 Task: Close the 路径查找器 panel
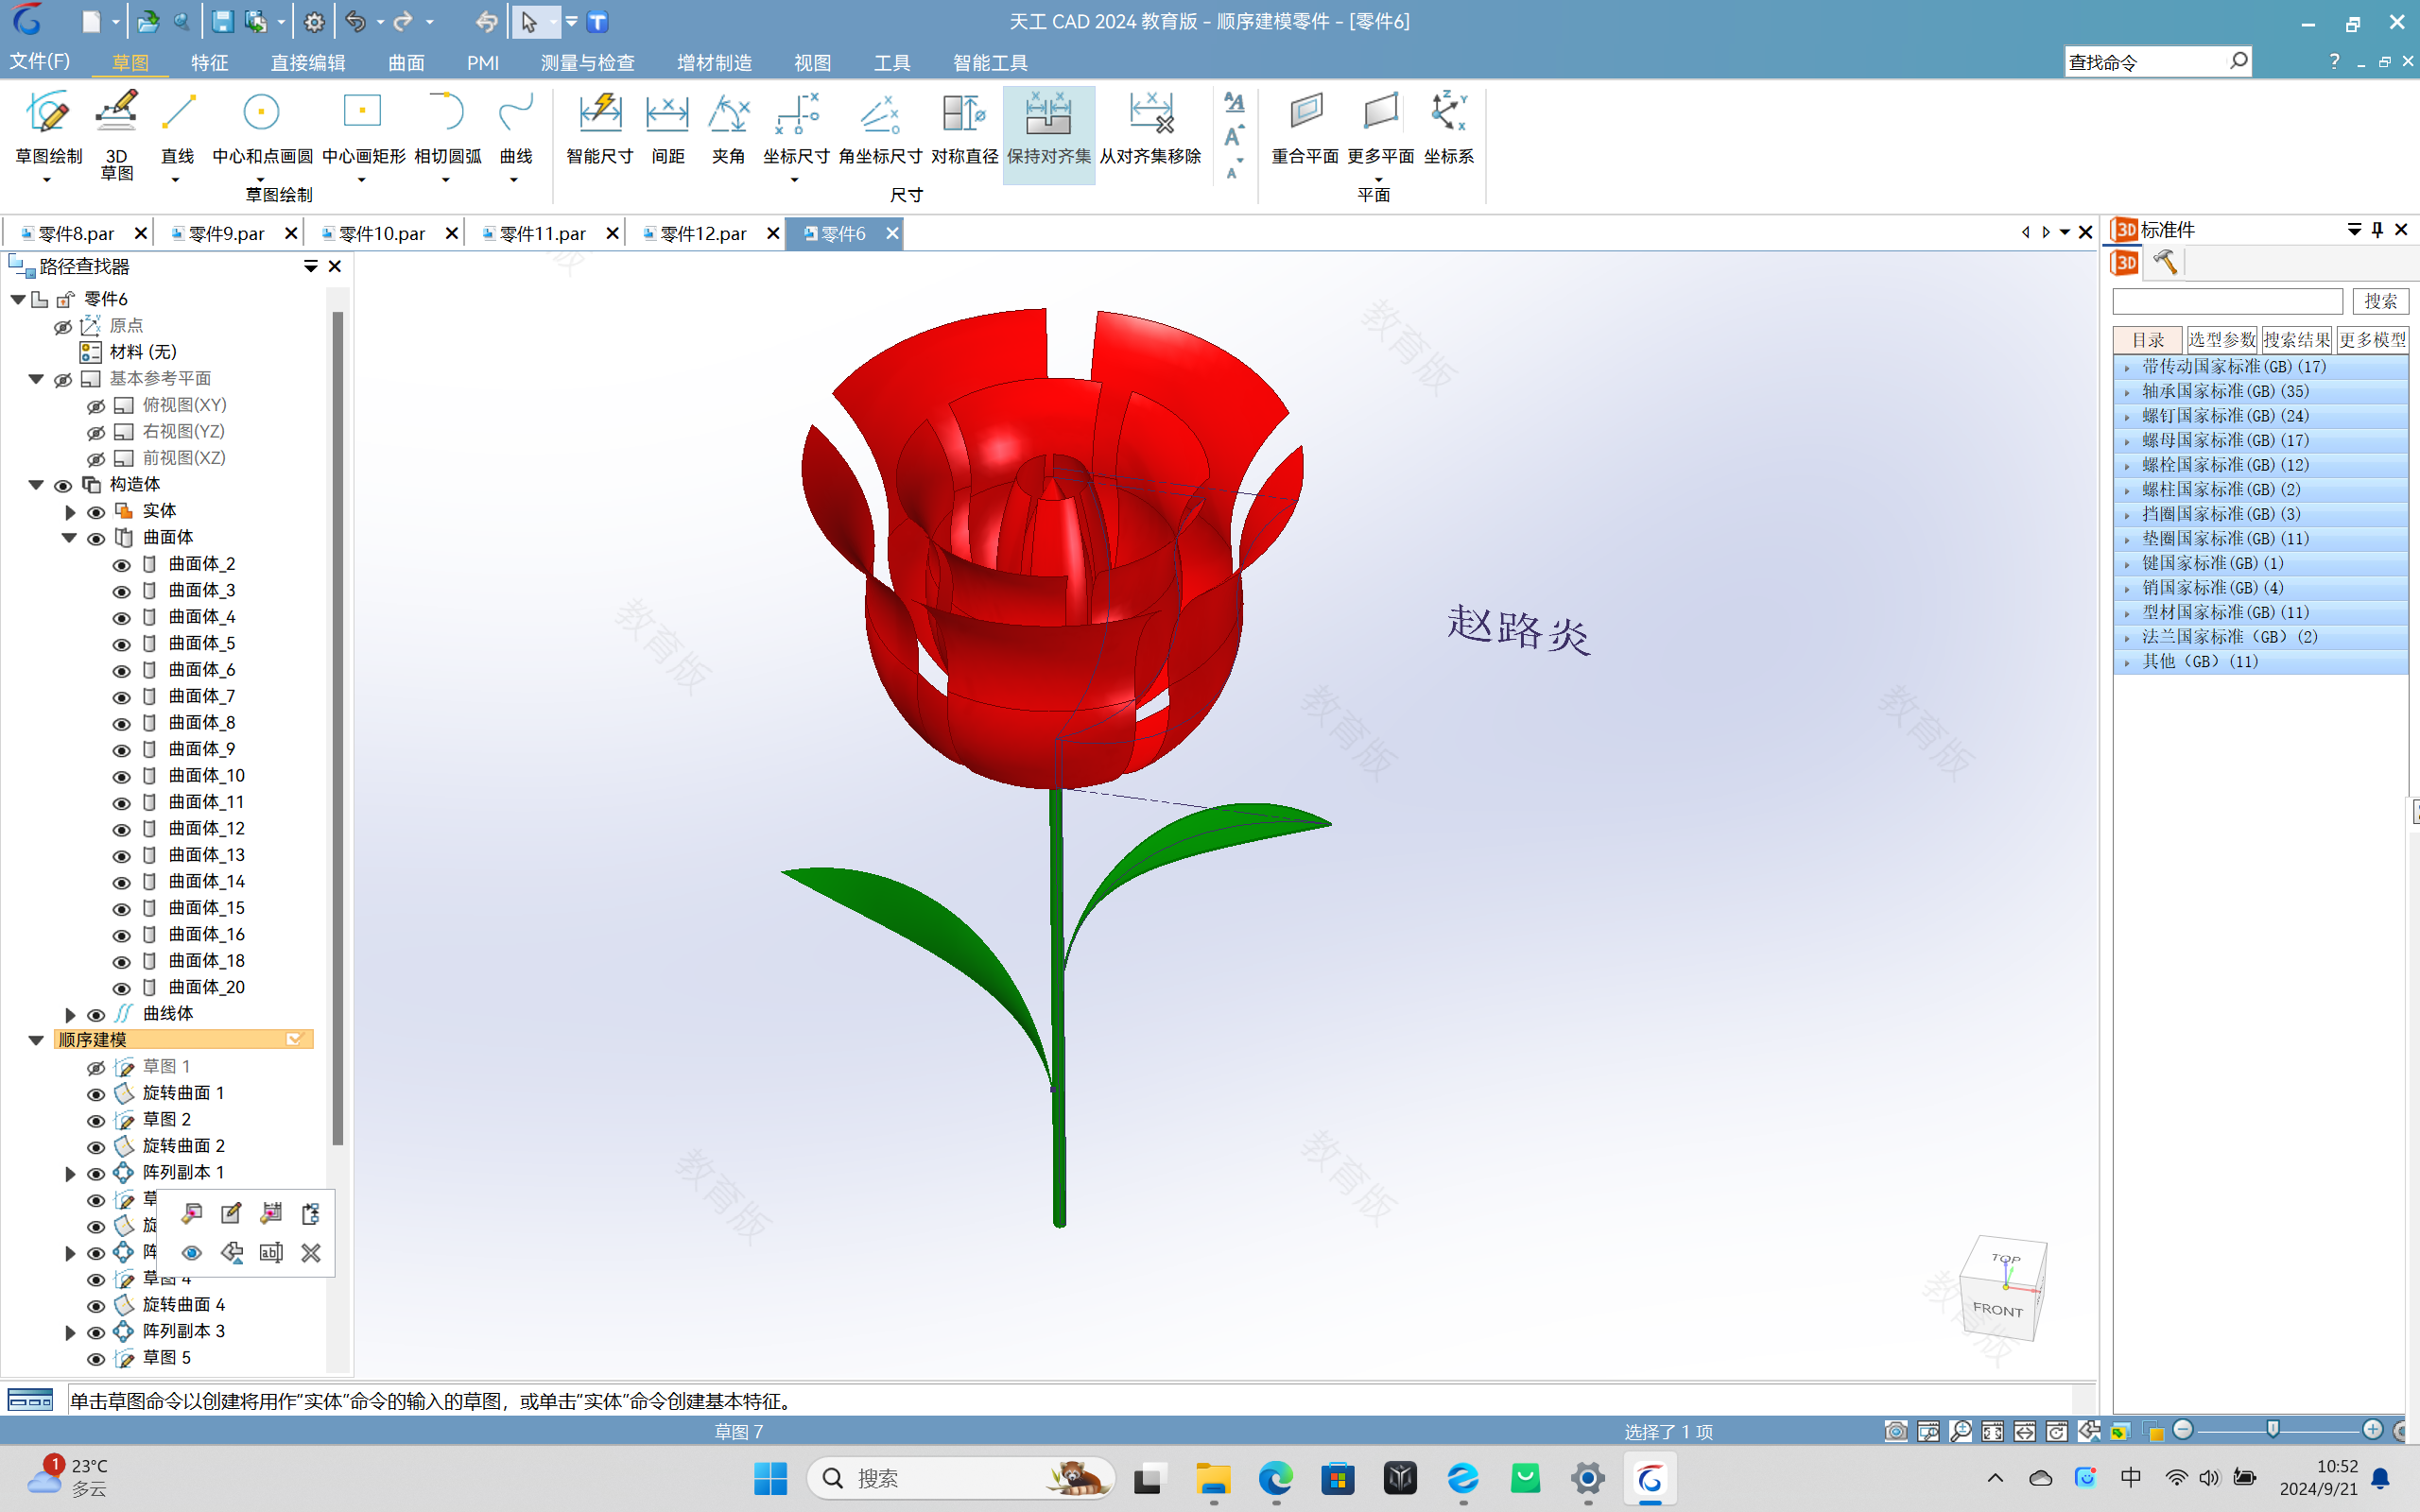point(335,266)
